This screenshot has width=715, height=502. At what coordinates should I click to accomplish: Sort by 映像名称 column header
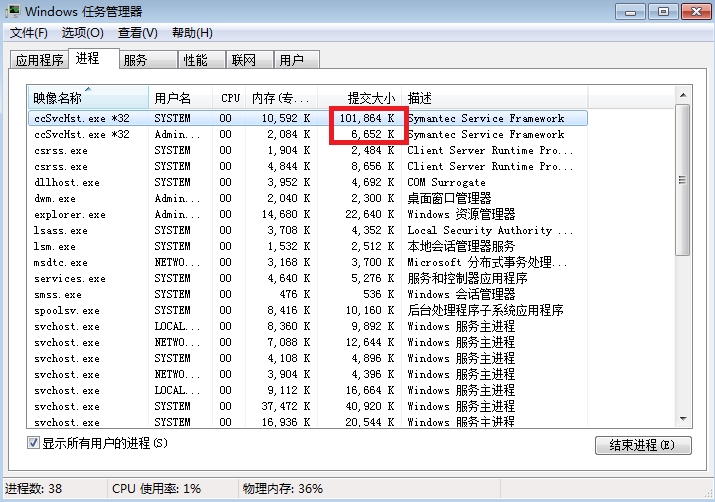[88, 98]
